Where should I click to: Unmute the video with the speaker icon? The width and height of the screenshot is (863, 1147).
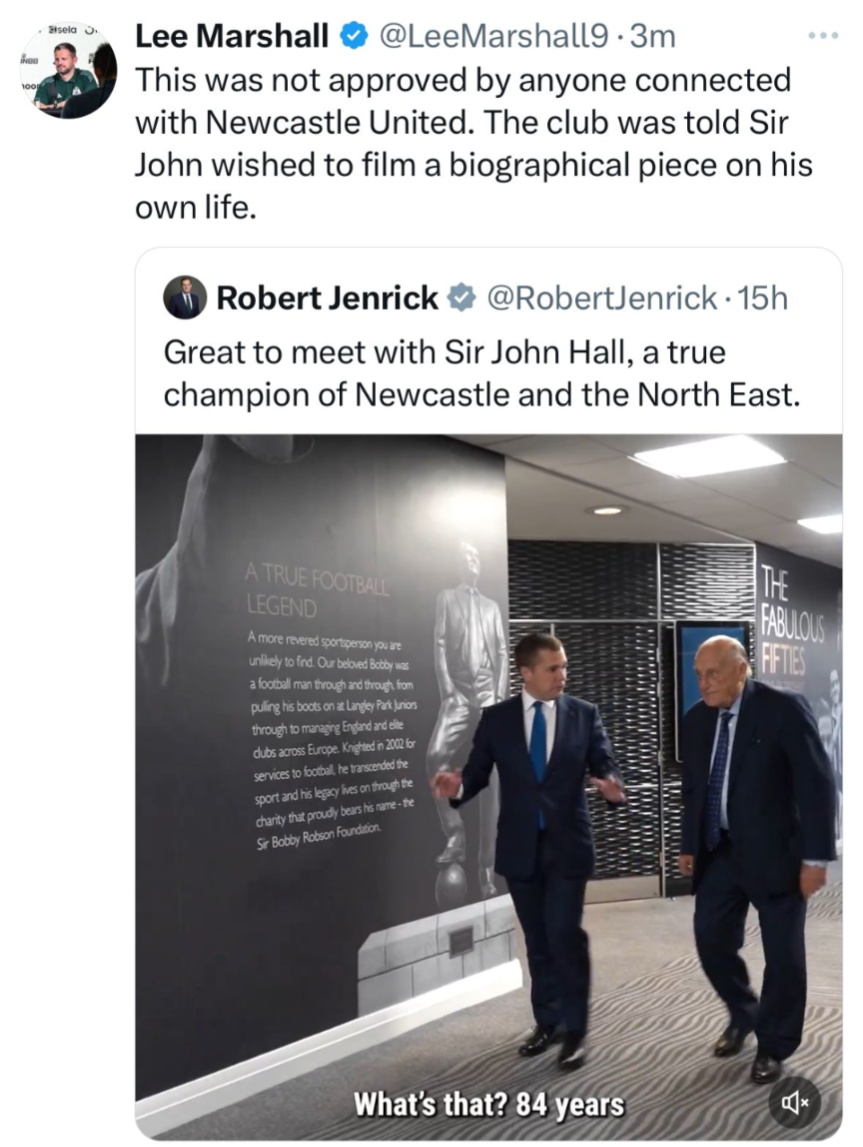pos(795,1102)
